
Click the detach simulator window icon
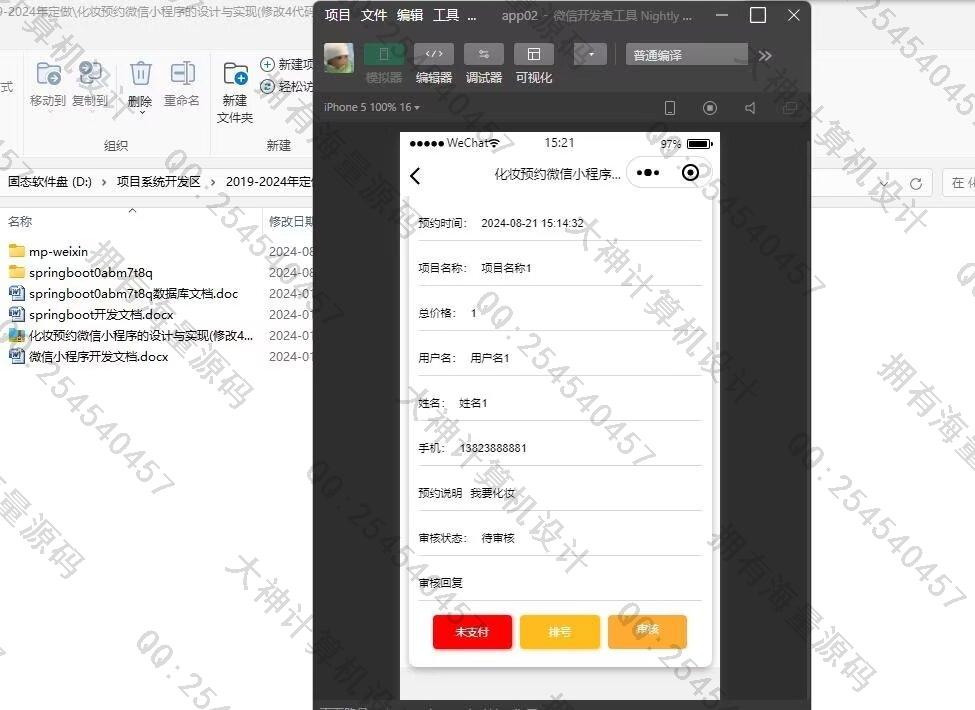[790, 108]
